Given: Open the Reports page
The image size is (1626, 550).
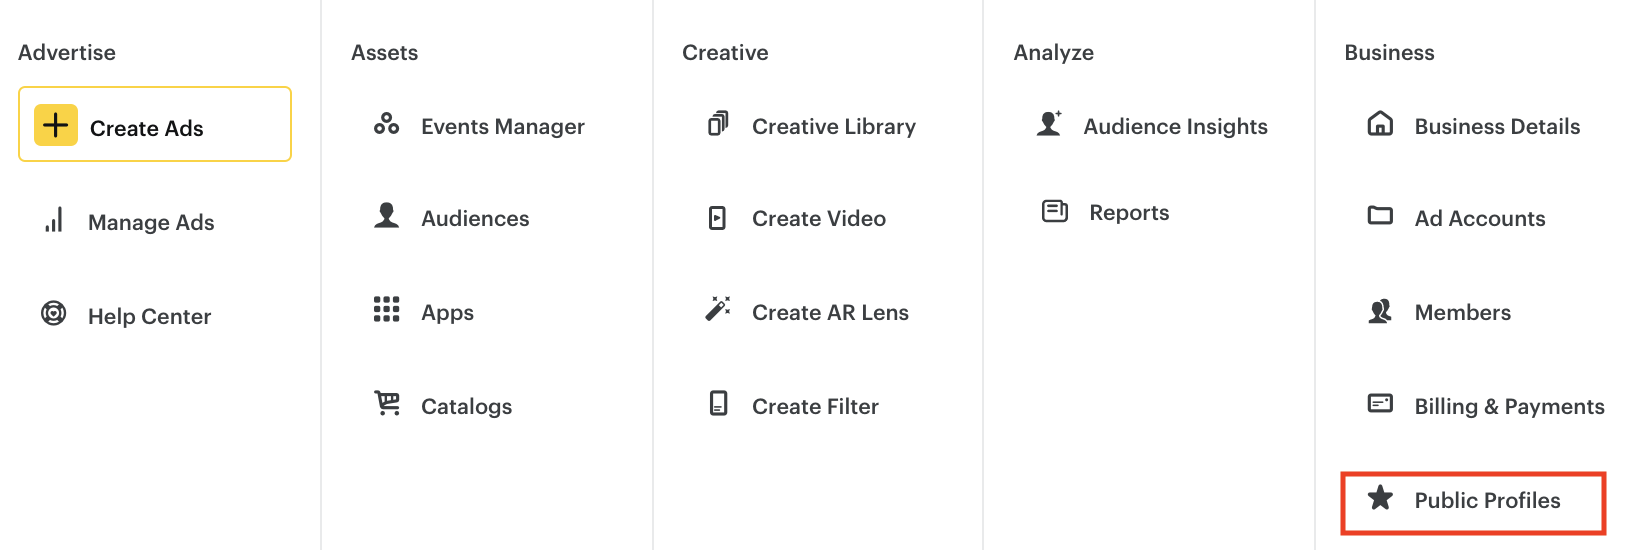Looking at the screenshot, I should 1128,213.
